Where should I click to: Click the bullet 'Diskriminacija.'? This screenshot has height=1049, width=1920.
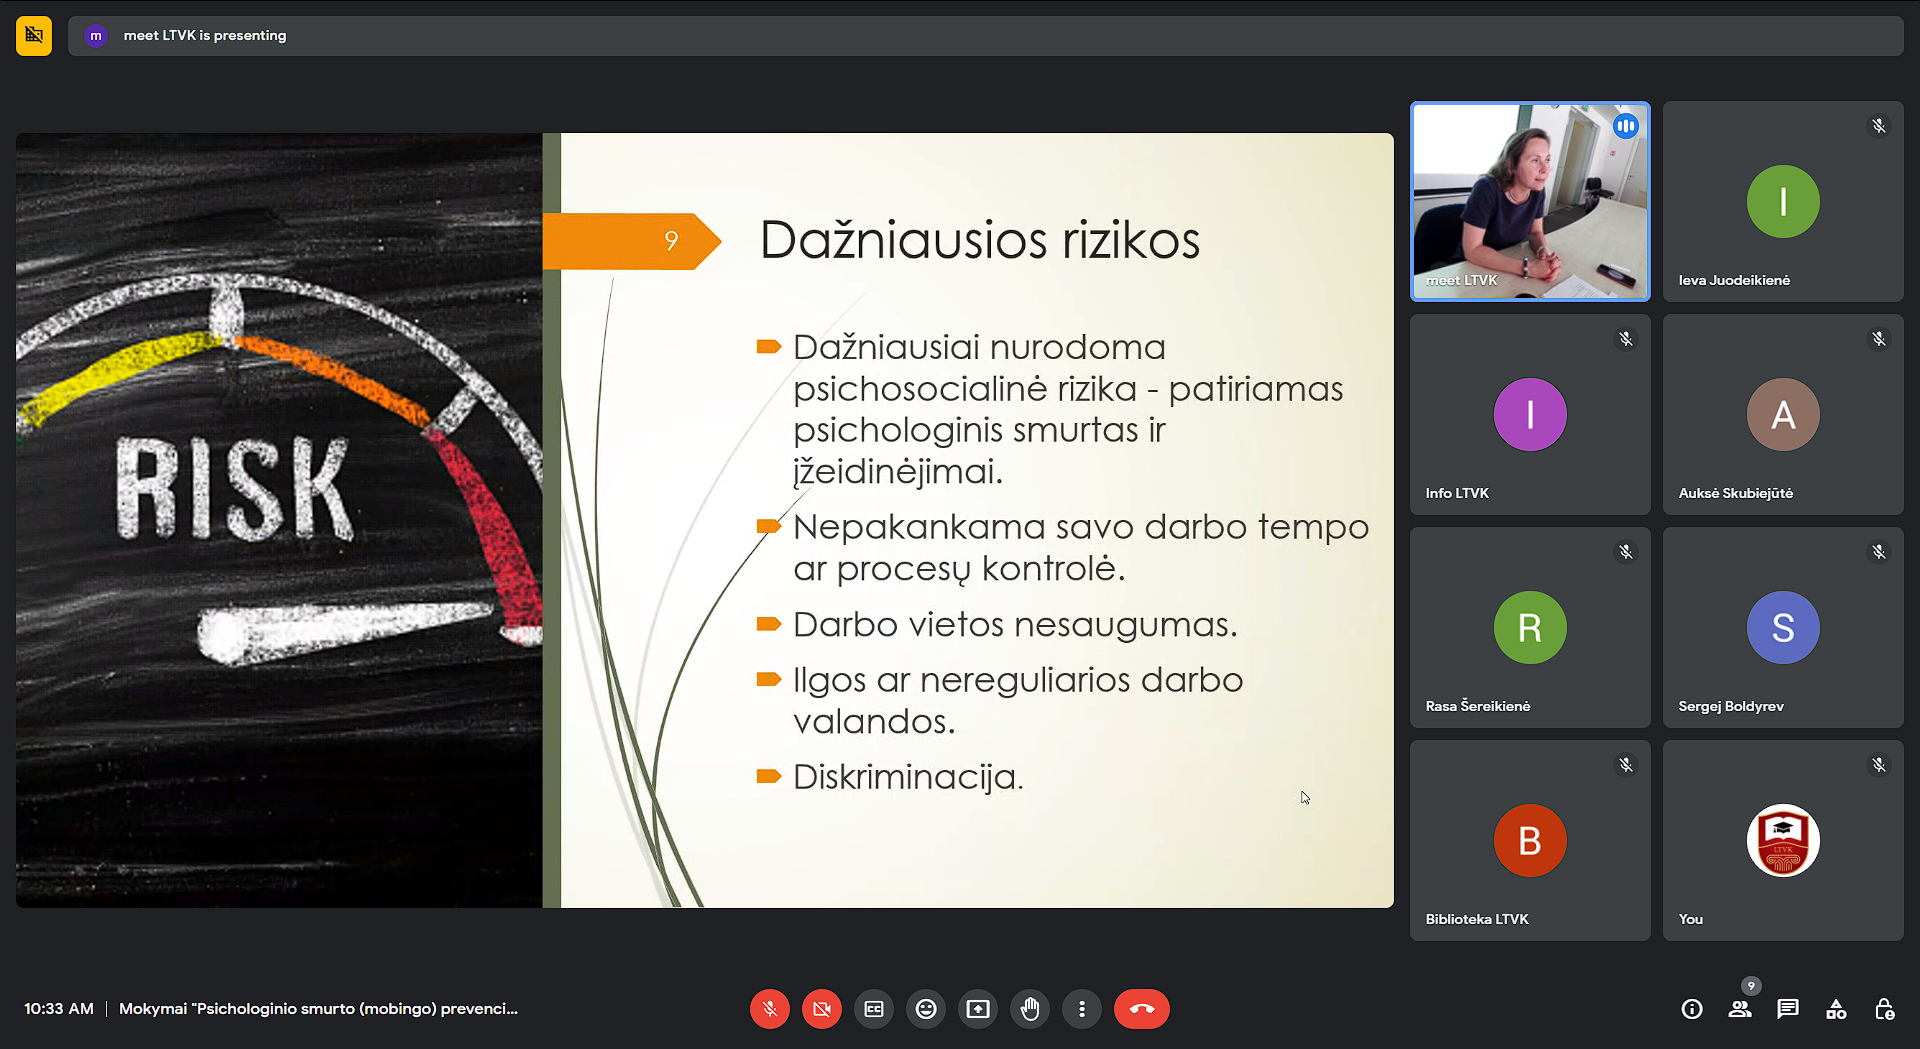tap(908, 776)
